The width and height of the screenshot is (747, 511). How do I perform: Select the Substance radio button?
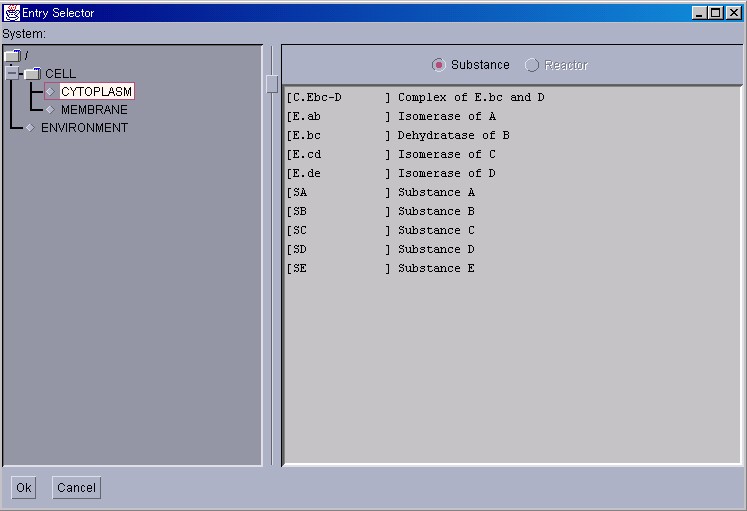(438, 65)
